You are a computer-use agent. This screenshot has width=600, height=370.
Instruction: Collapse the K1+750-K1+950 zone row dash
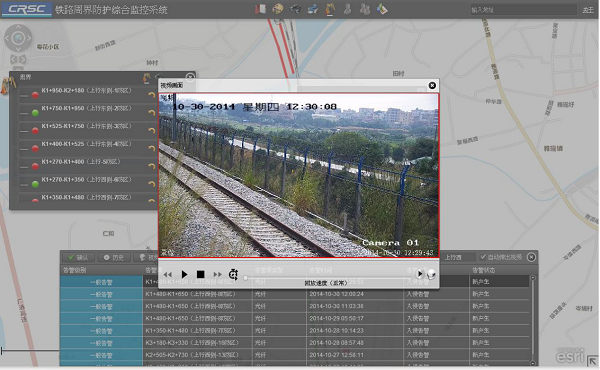[x=24, y=114]
